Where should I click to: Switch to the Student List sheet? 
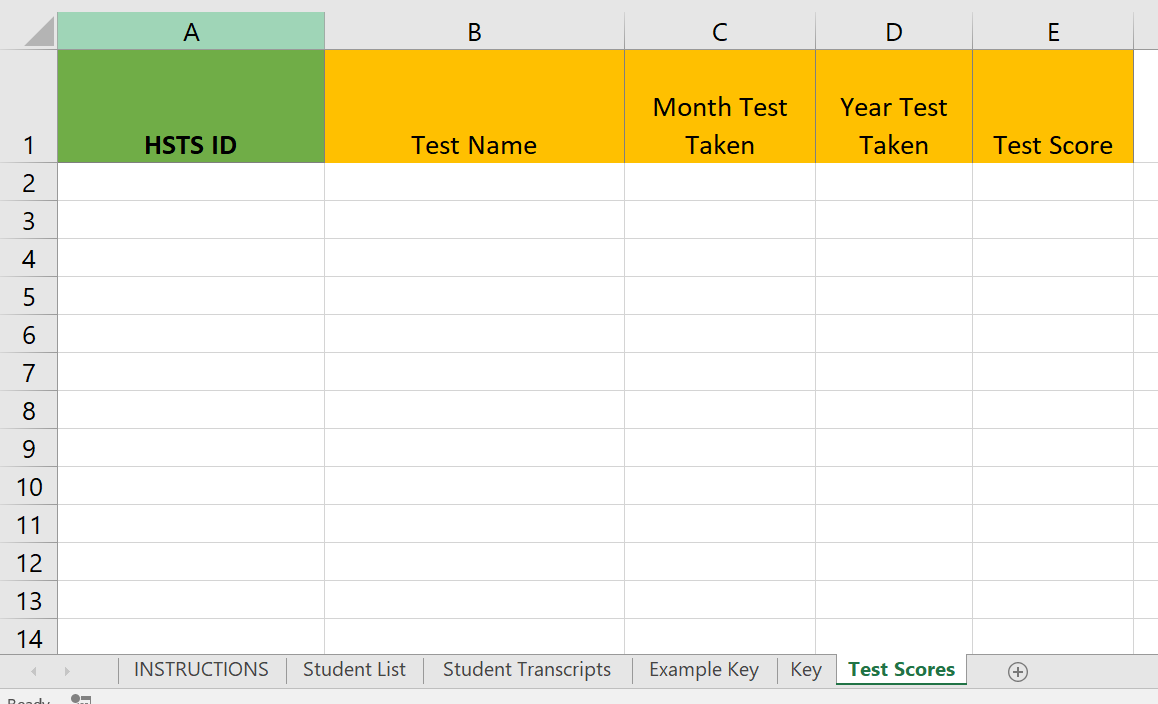354,670
